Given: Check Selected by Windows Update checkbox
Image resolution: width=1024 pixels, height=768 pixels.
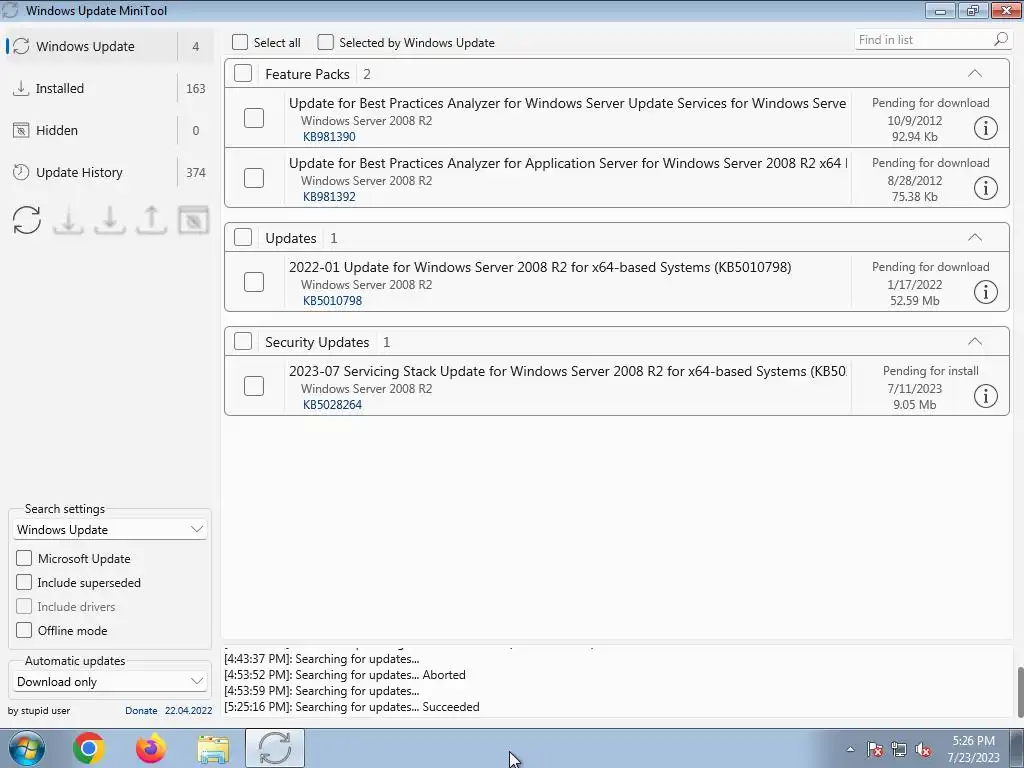Looking at the screenshot, I should point(325,42).
